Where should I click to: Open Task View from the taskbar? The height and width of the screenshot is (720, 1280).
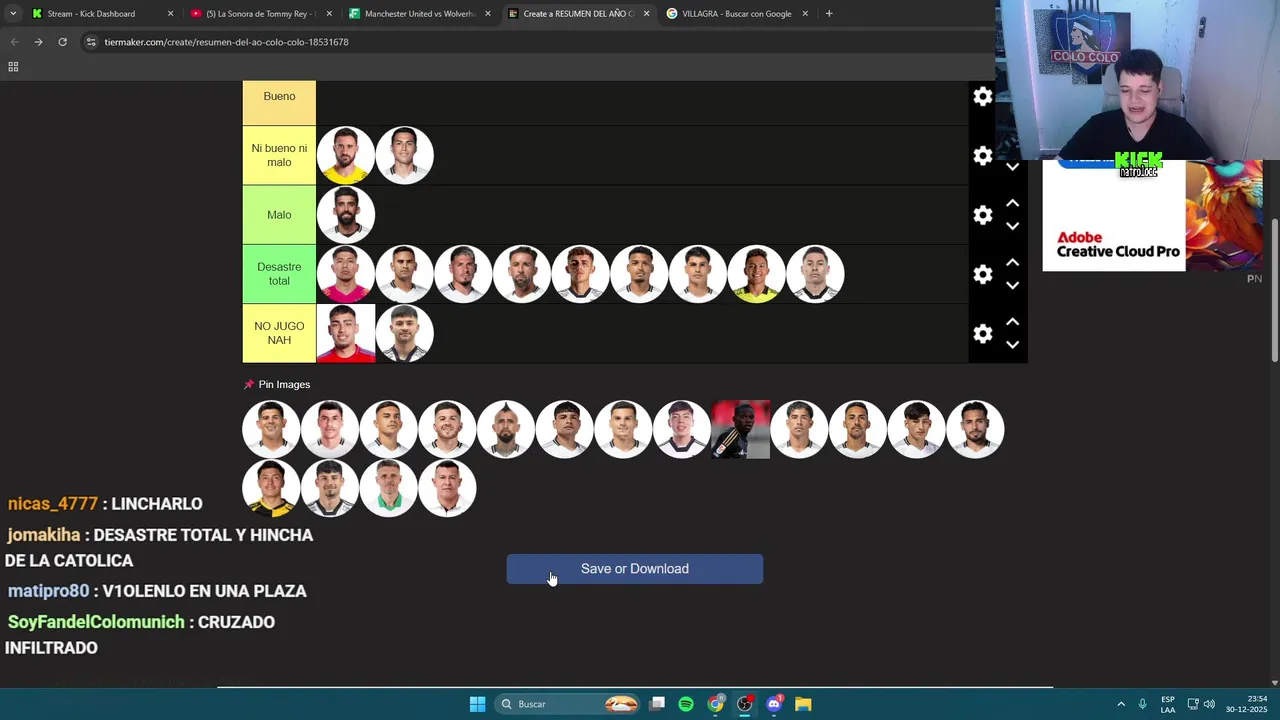click(657, 704)
